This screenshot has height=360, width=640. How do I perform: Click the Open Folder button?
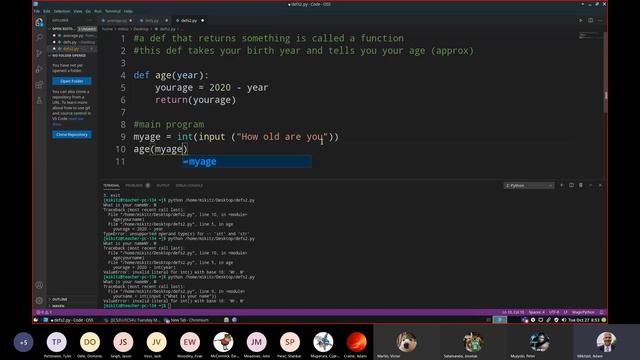pos(72,81)
